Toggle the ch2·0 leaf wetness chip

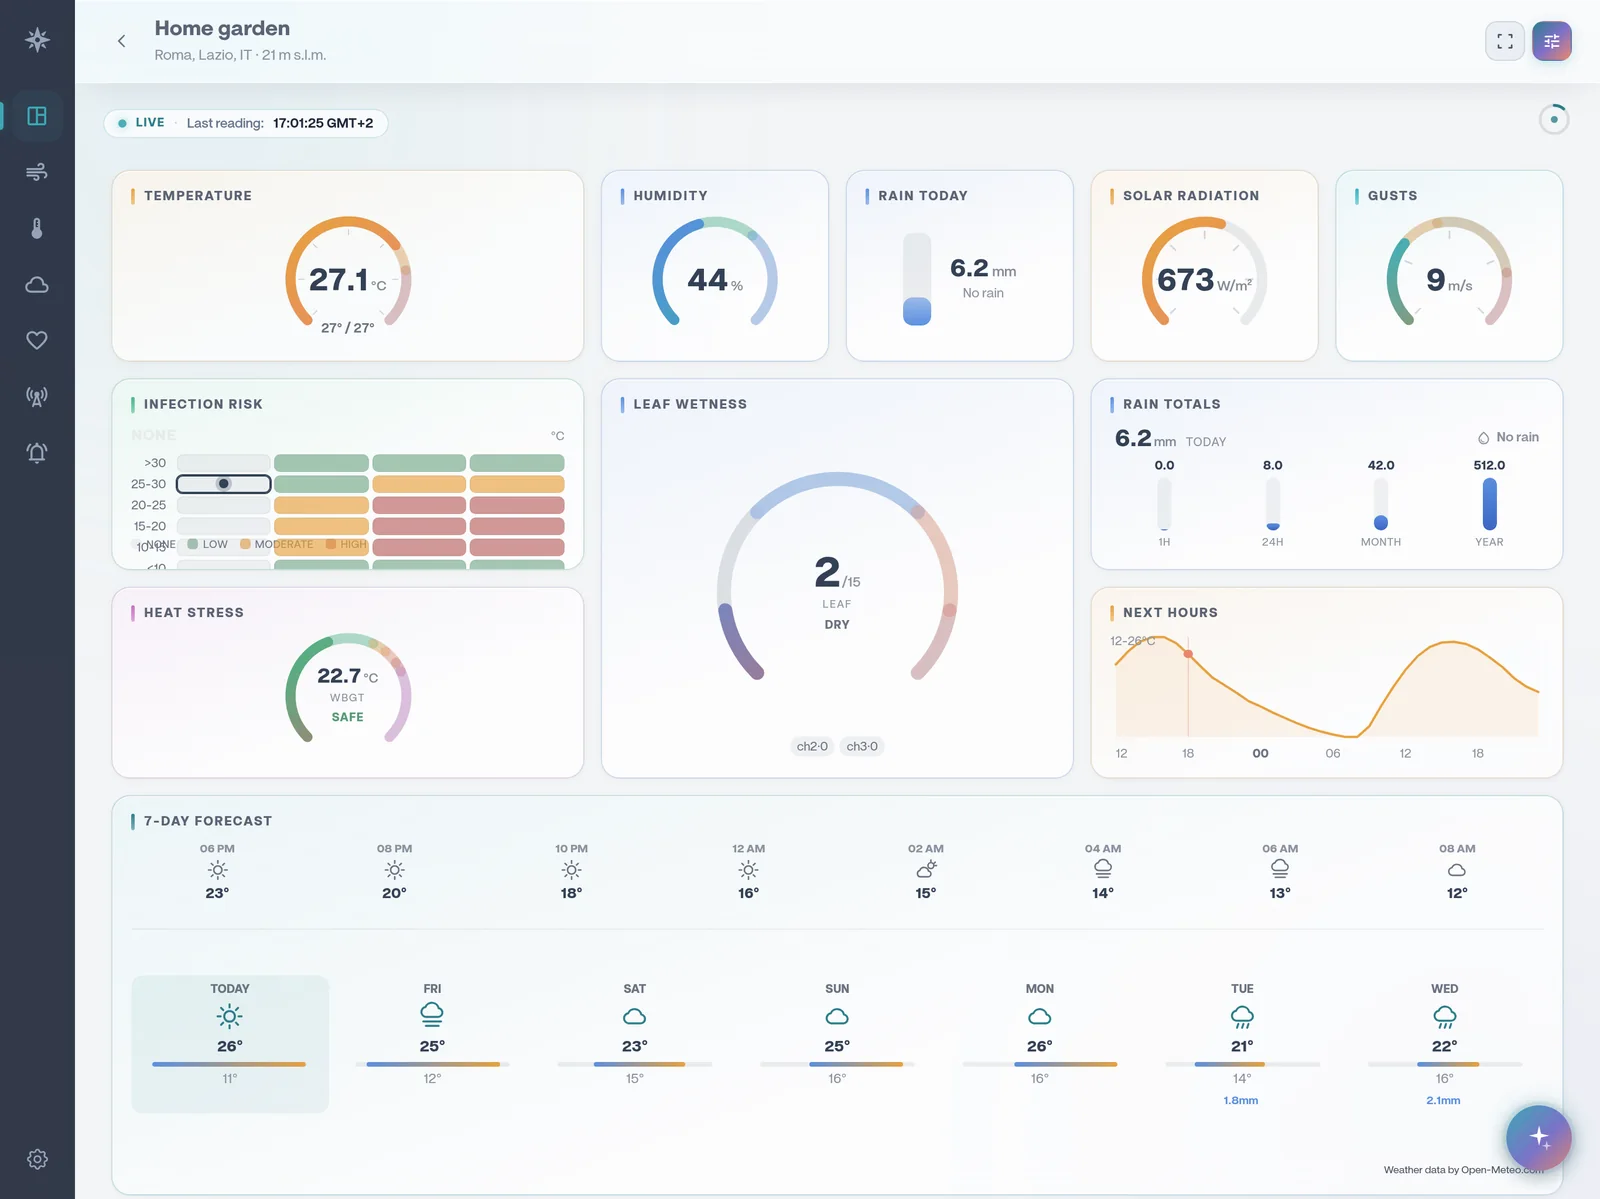[812, 746]
